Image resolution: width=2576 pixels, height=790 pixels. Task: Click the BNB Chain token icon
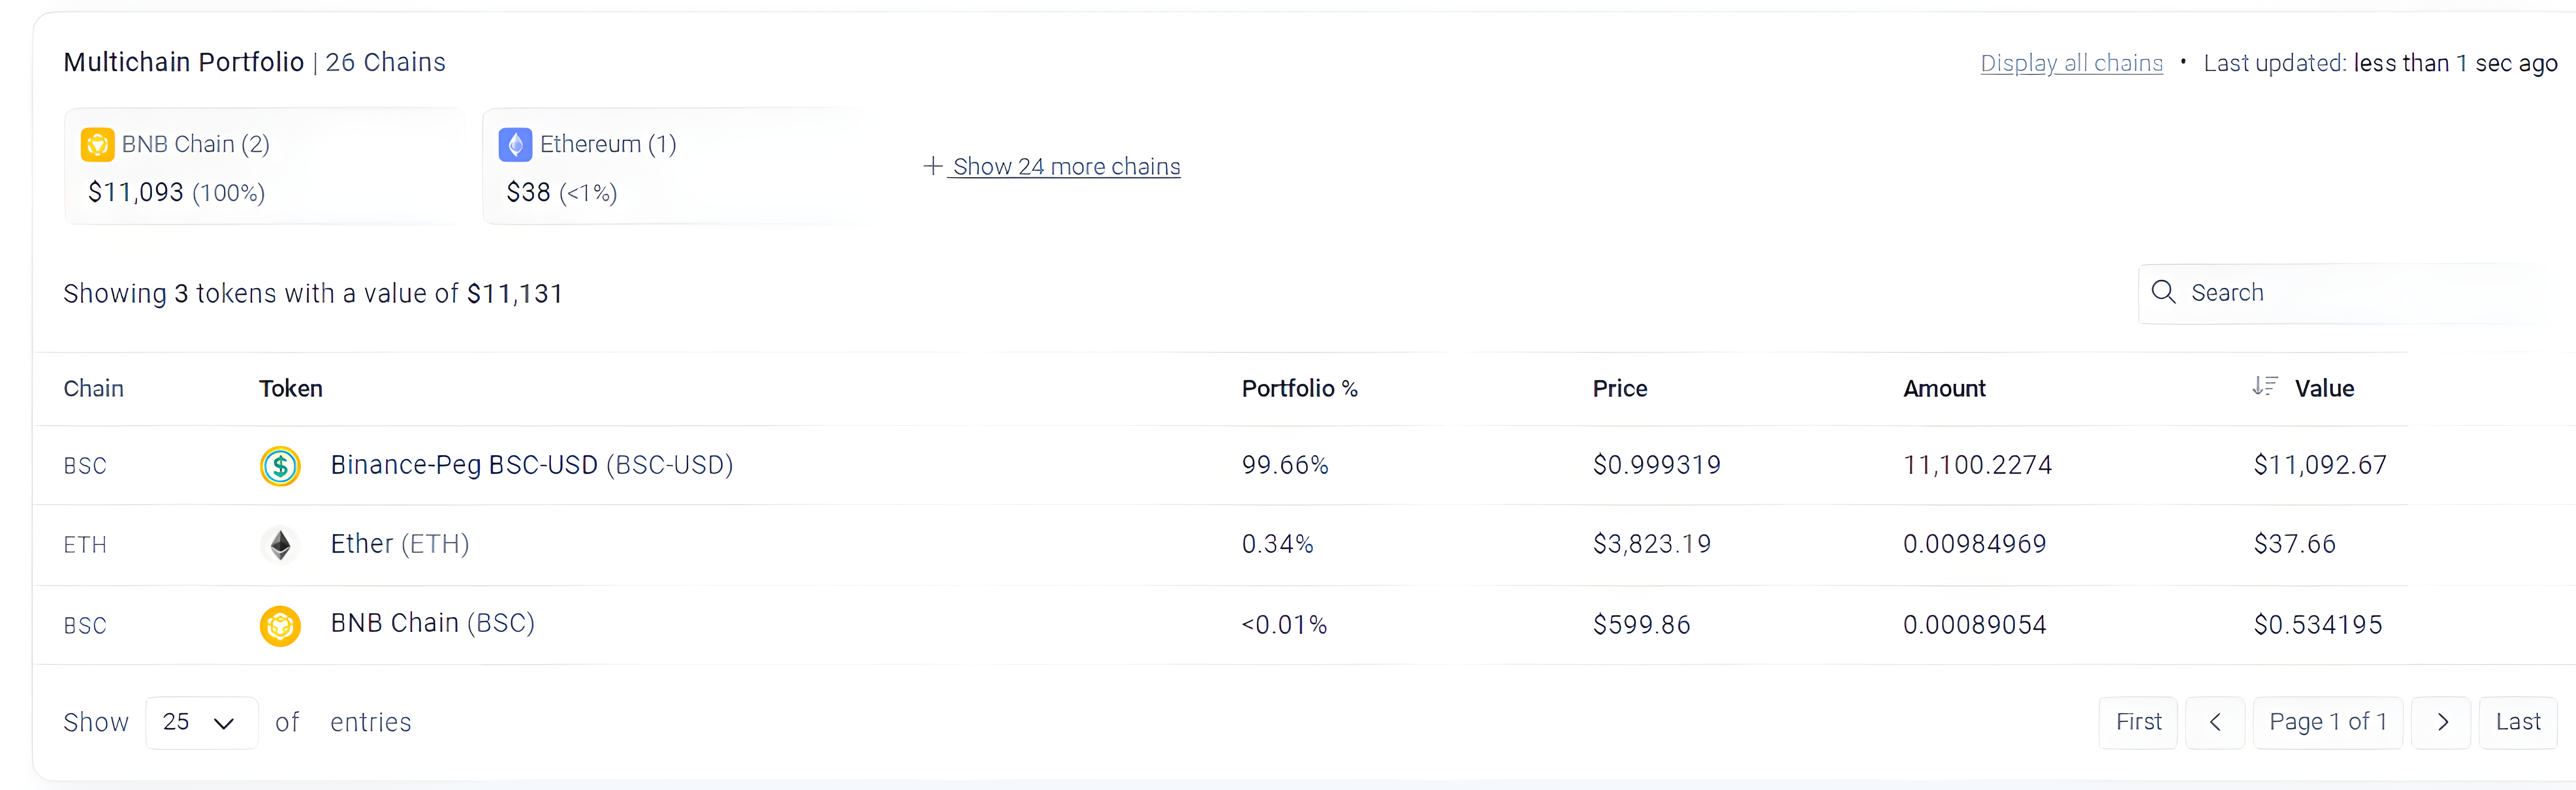pos(280,626)
